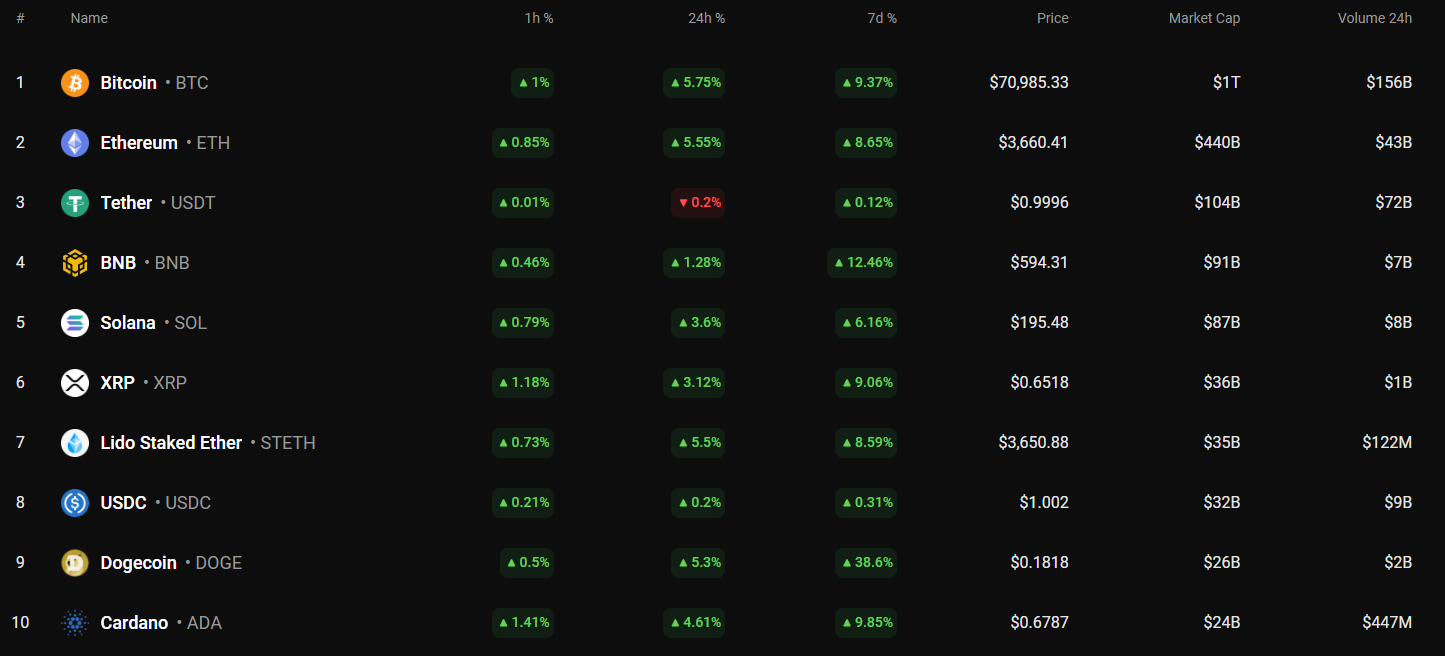Click the Ethereum diamond logo icon
This screenshot has width=1445, height=656.
pyautogui.click(x=75, y=143)
